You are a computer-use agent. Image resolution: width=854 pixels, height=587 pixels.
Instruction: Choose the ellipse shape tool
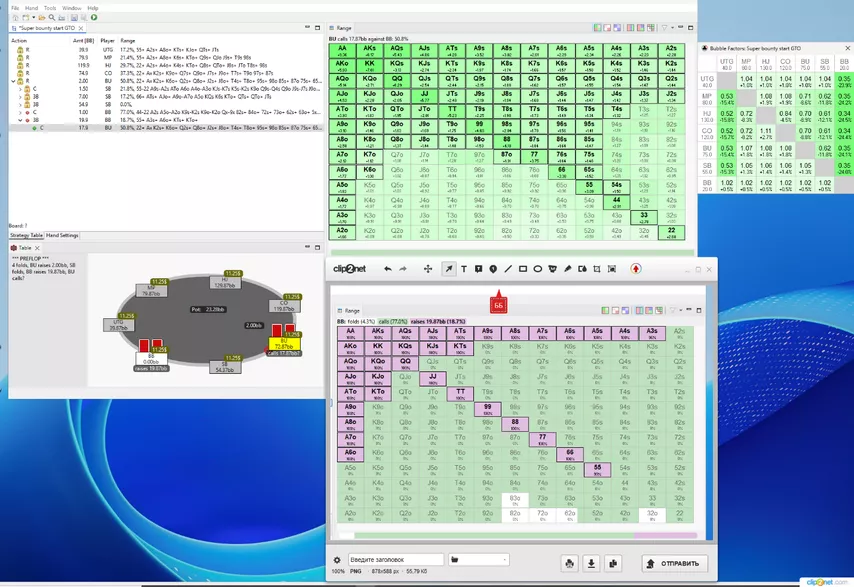coord(538,269)
